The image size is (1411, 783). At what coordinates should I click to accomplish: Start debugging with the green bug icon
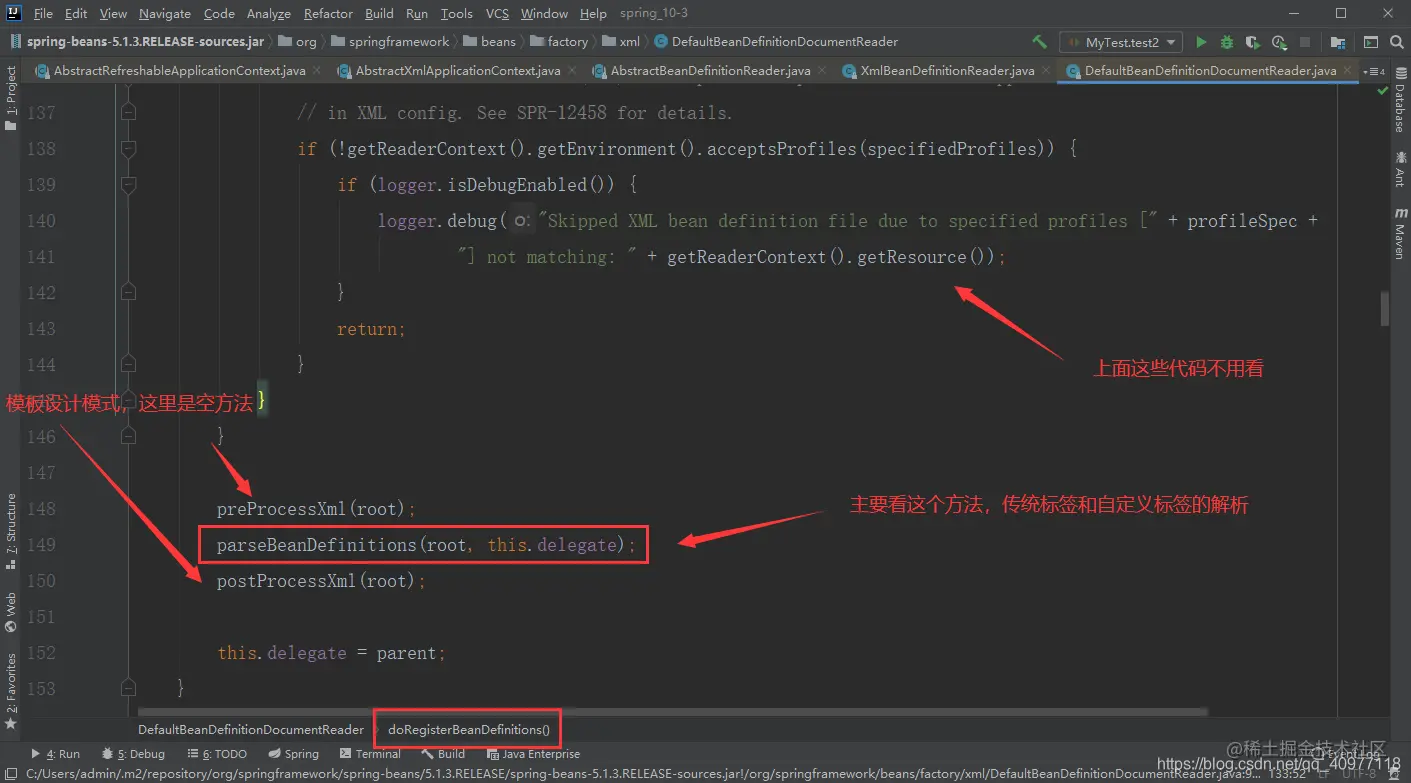pos(1227,42)
